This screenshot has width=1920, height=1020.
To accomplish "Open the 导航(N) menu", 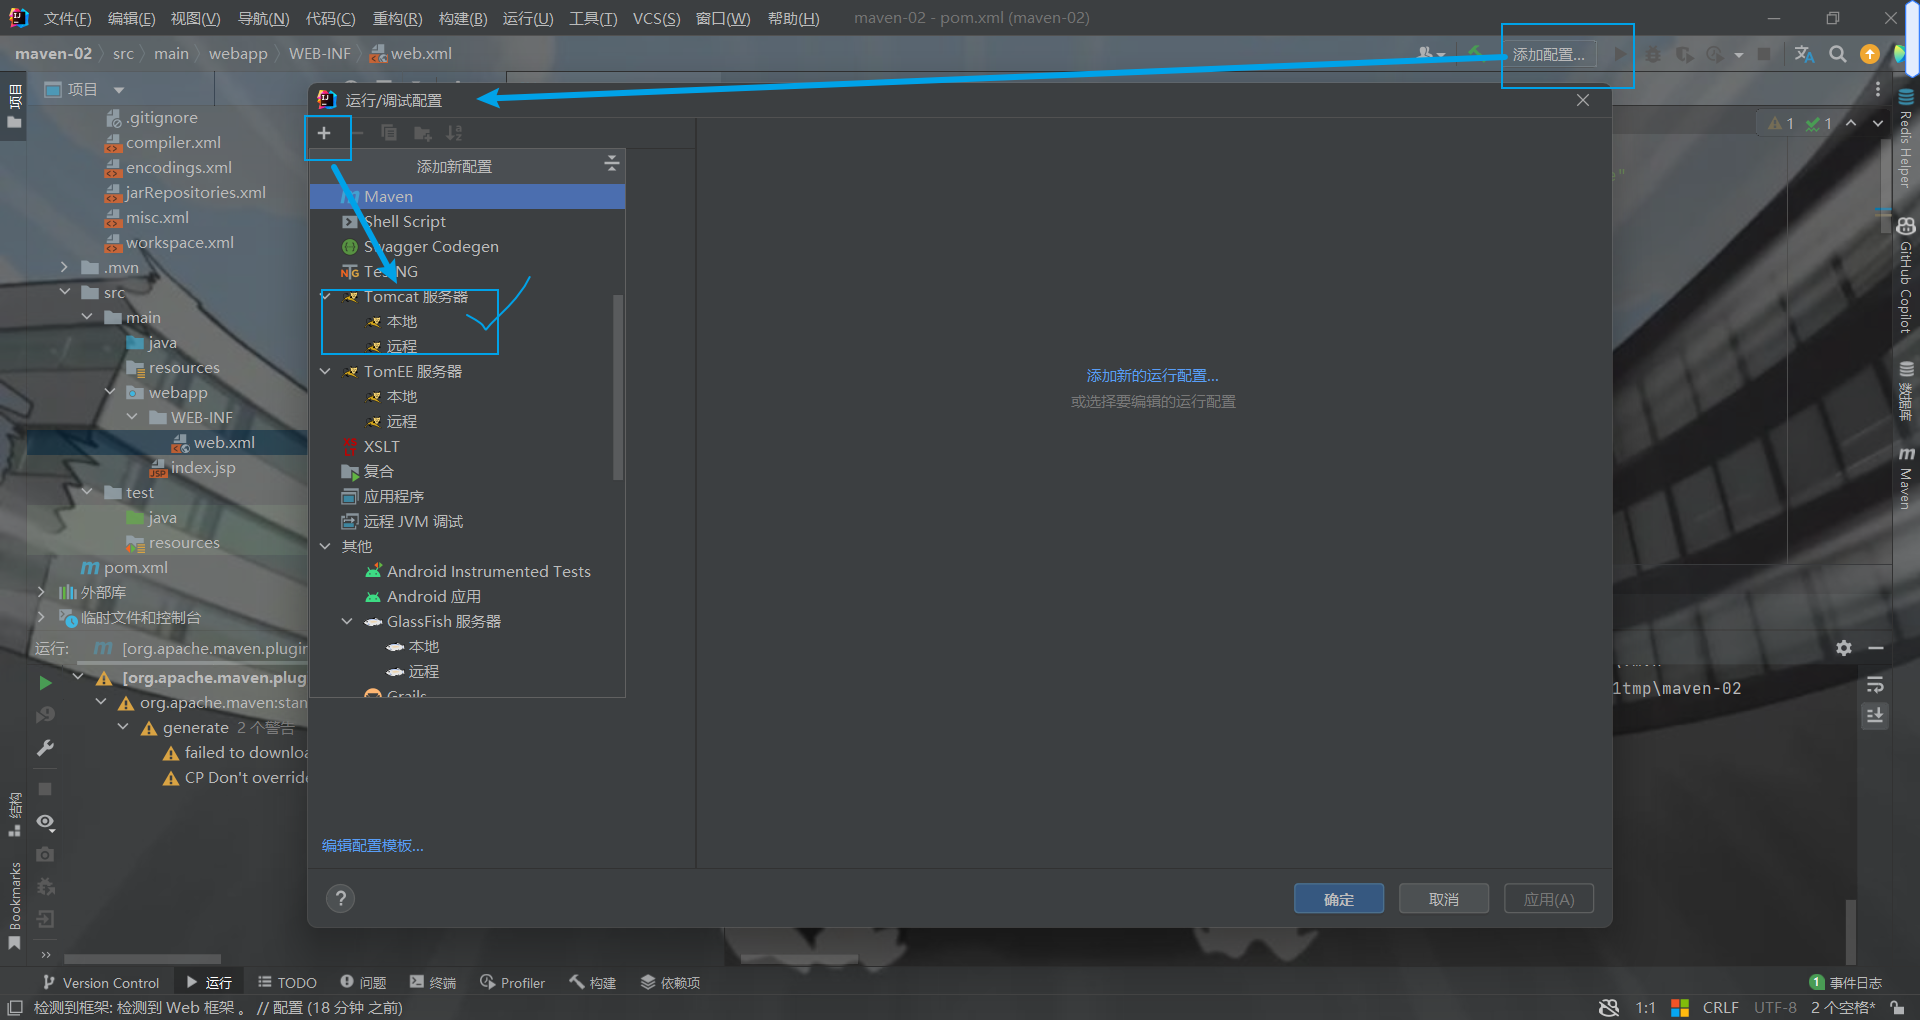I will 263,18.
